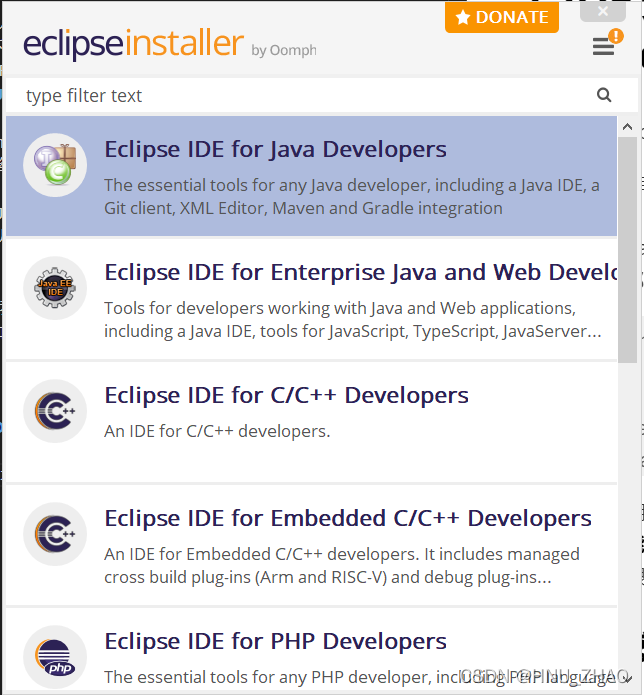Image resolution: width=644 pixels, height=695 pixels.
Task: Click the C/C++ Developers logo icon
Action: [x=55, y=411]
